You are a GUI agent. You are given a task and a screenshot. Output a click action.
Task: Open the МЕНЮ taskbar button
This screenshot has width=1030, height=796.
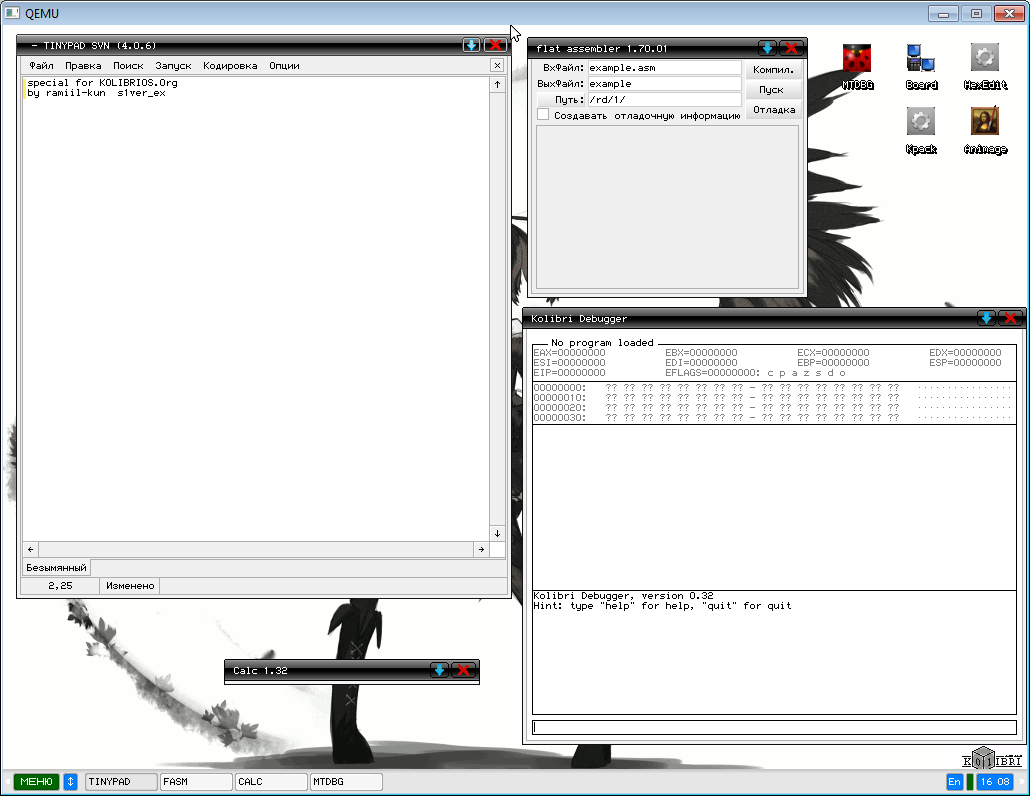(x=35, y=781)
